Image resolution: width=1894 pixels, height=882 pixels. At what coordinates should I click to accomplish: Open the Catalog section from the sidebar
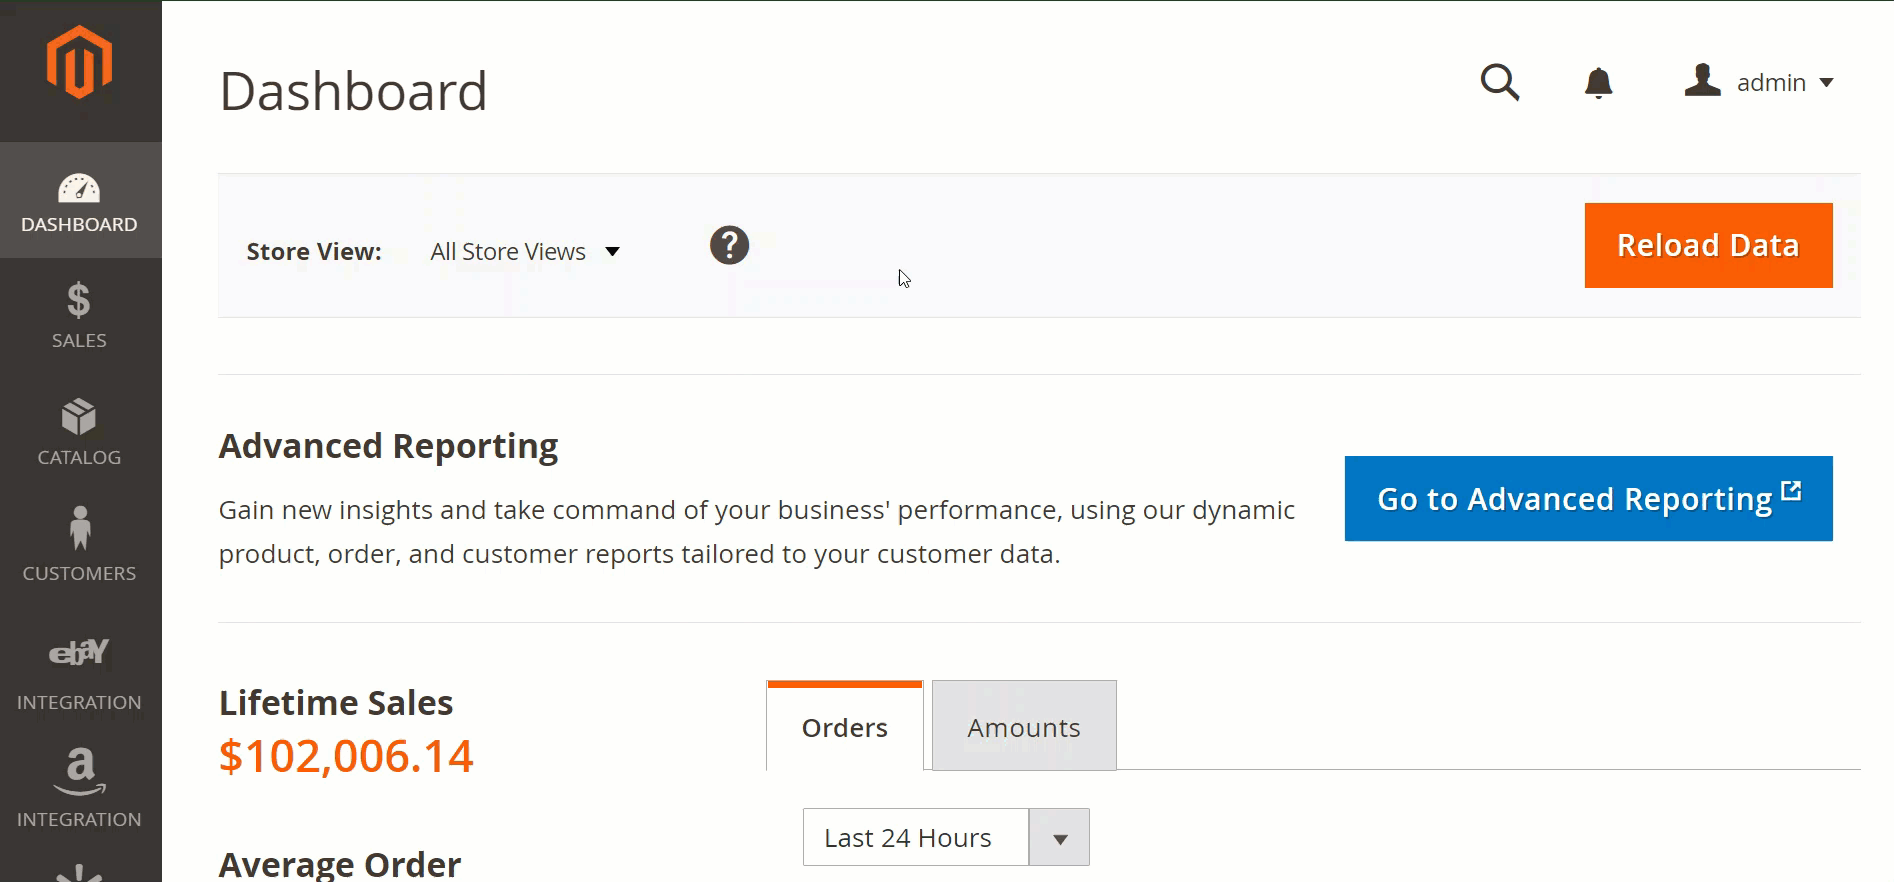[x=79, y=432]
